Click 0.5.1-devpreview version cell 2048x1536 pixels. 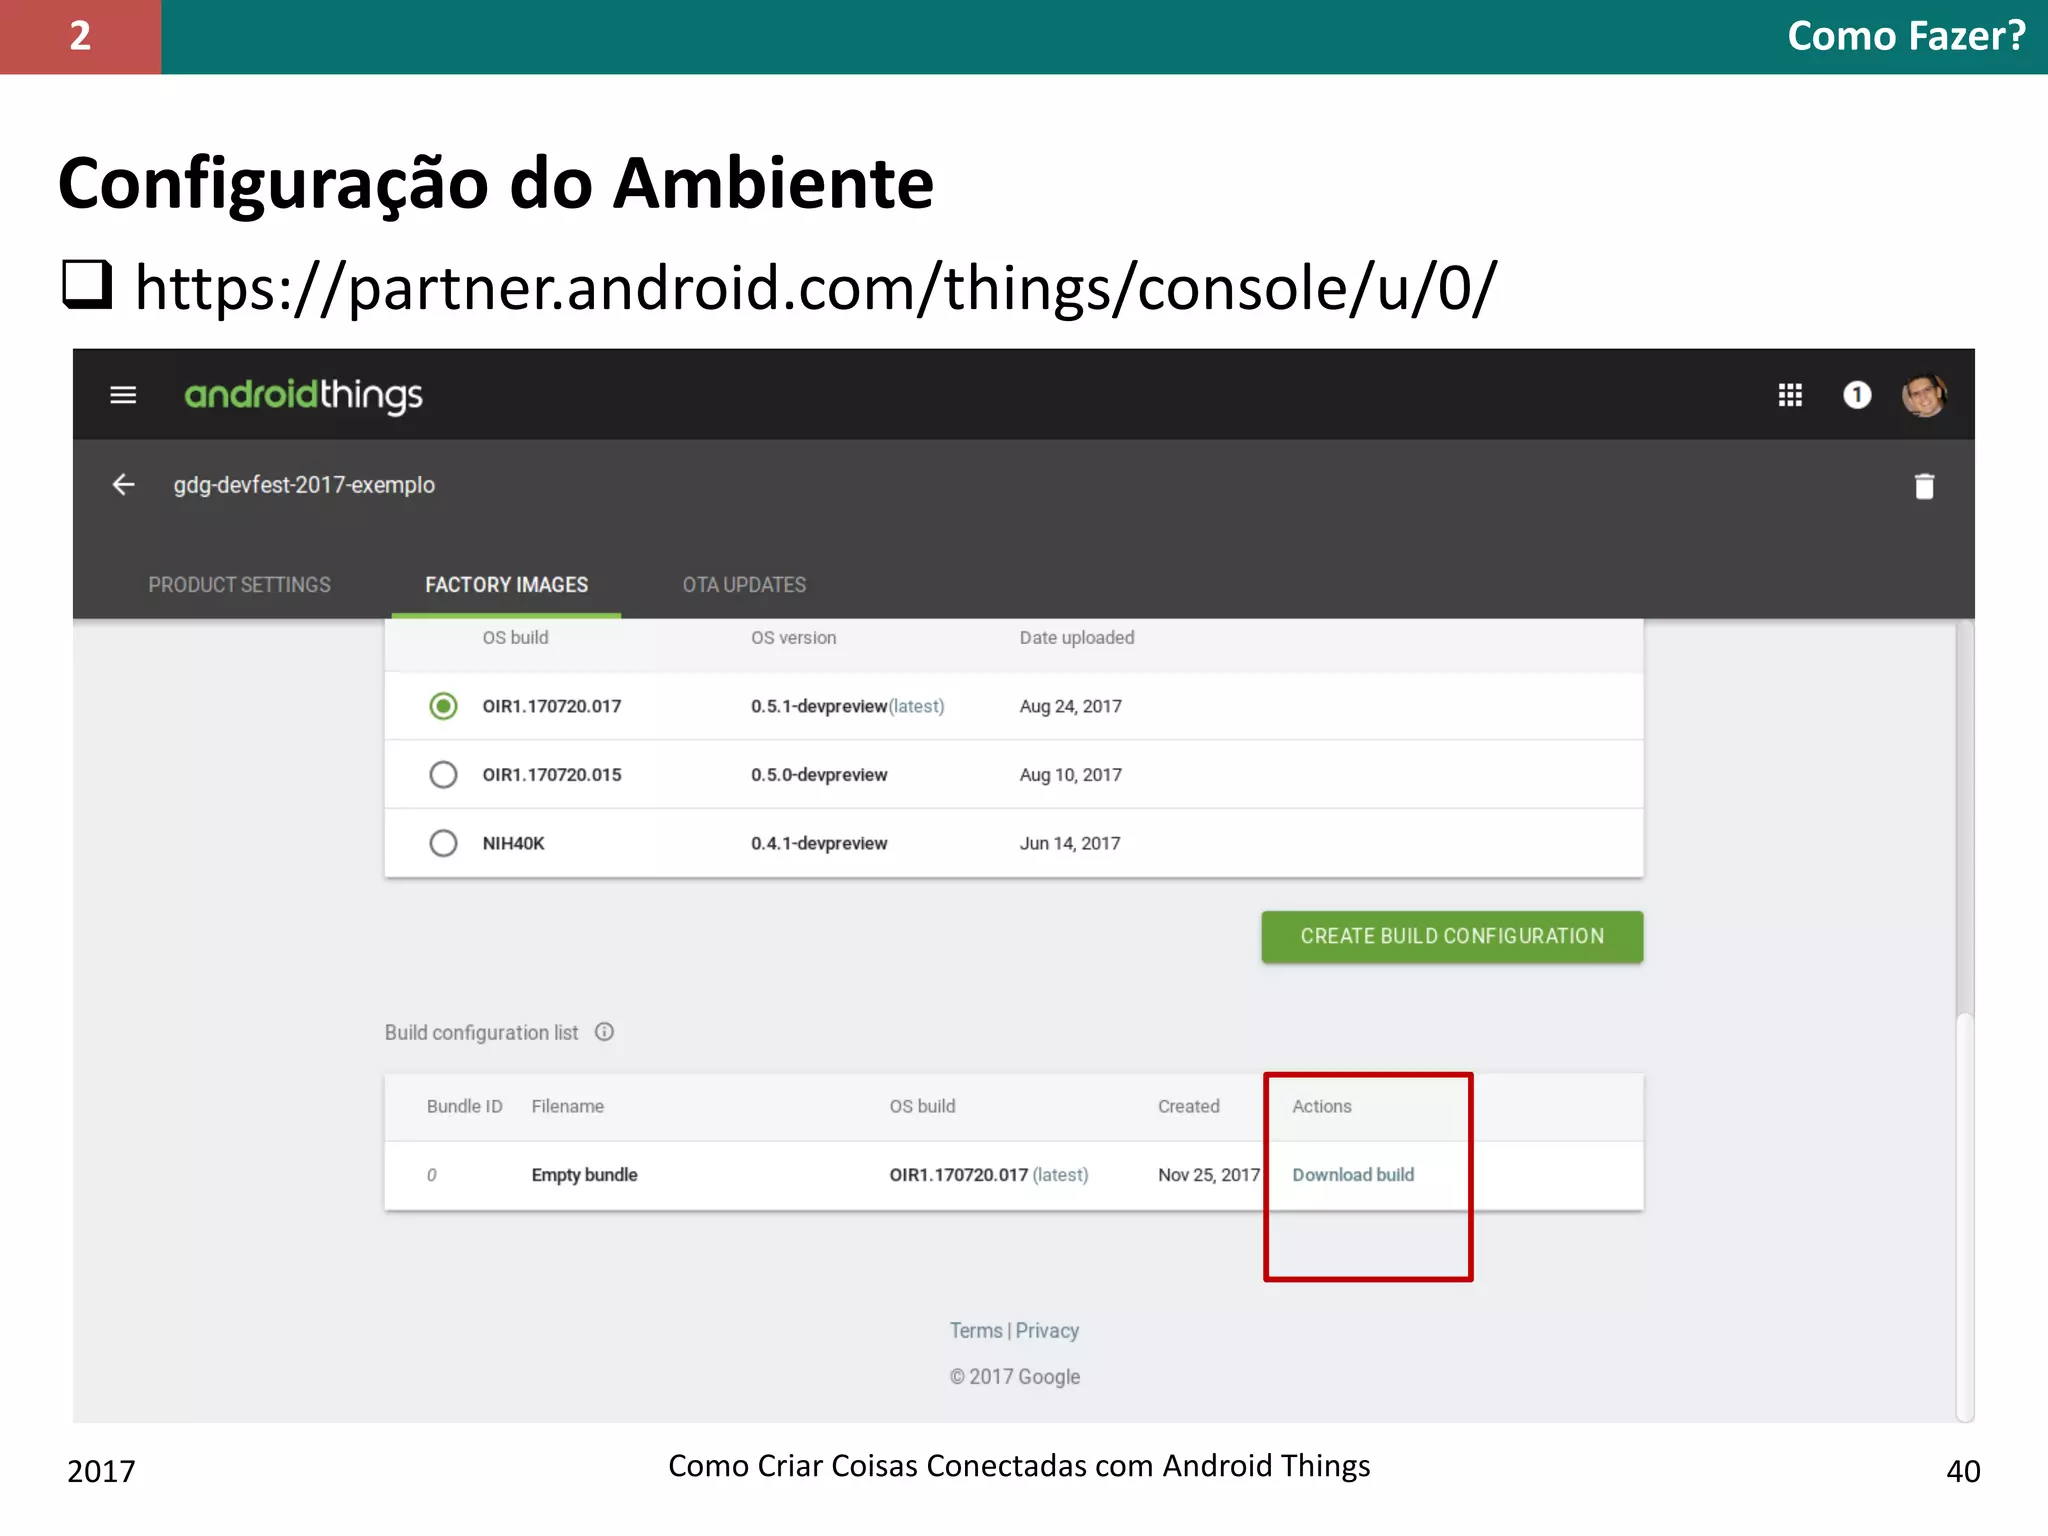(x=847, y=706)
